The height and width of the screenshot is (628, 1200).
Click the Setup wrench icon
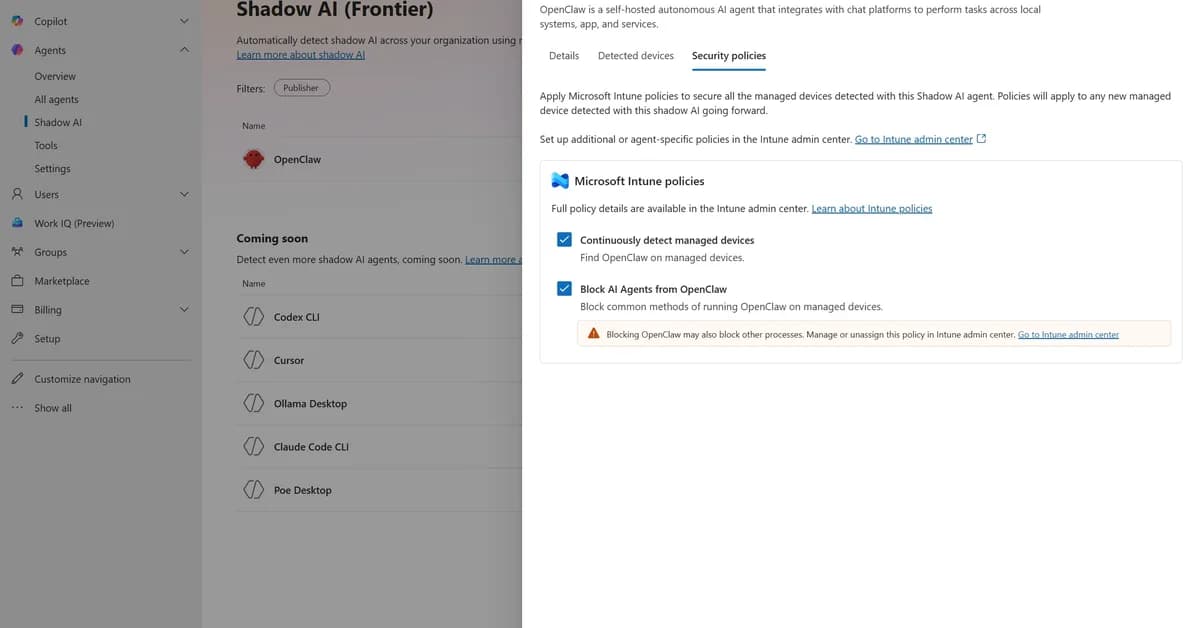17,339
